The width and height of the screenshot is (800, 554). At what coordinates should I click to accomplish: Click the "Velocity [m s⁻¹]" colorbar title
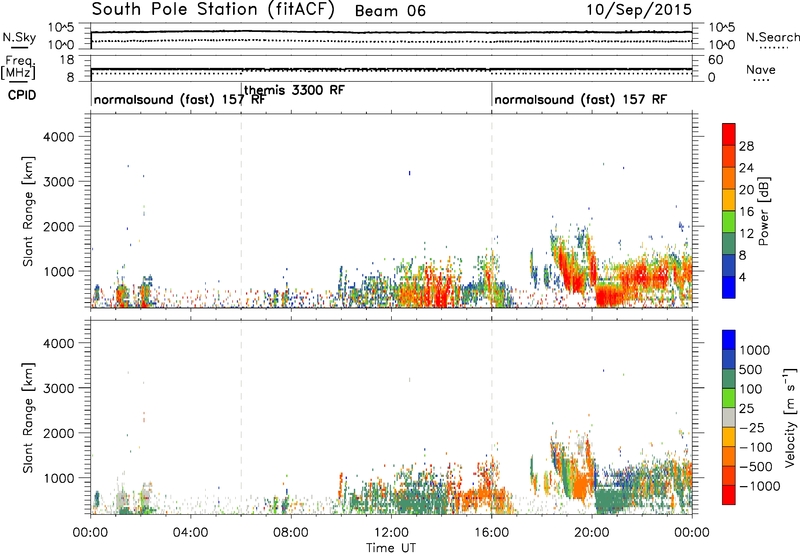[x=790, y=417]
